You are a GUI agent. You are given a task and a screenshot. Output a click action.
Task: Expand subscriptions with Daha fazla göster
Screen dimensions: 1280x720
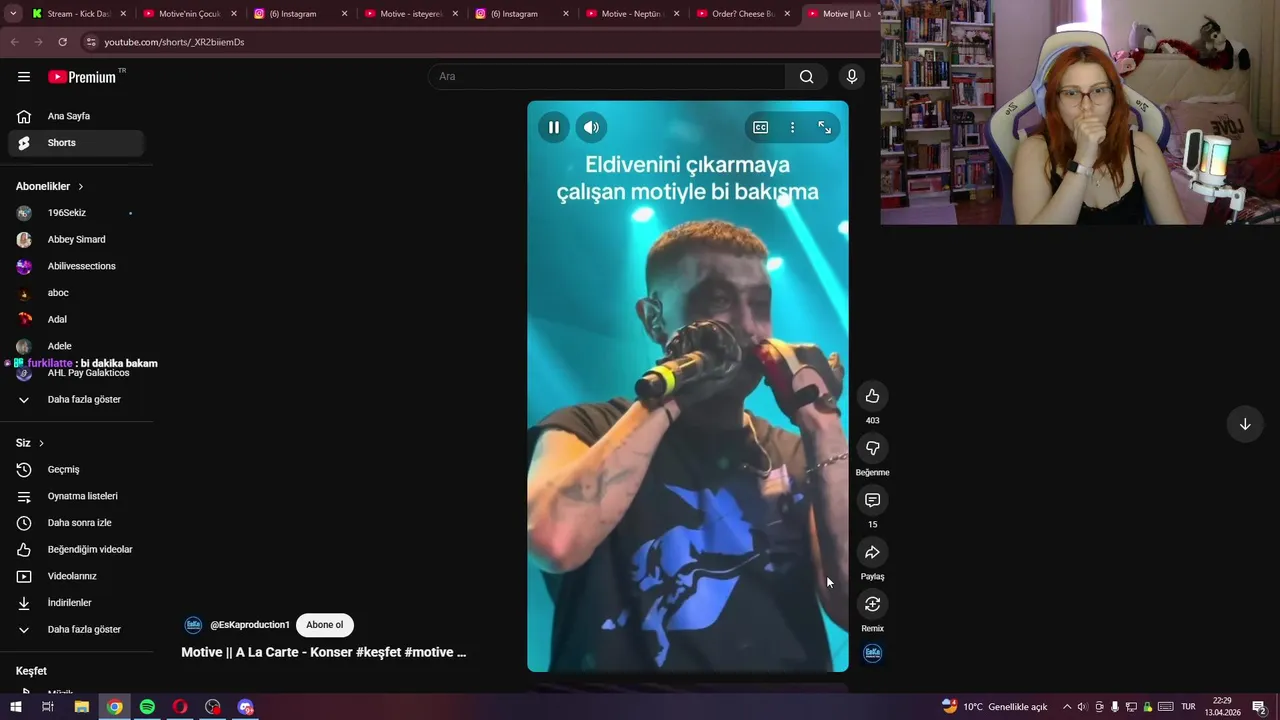(x=76, y=400)
